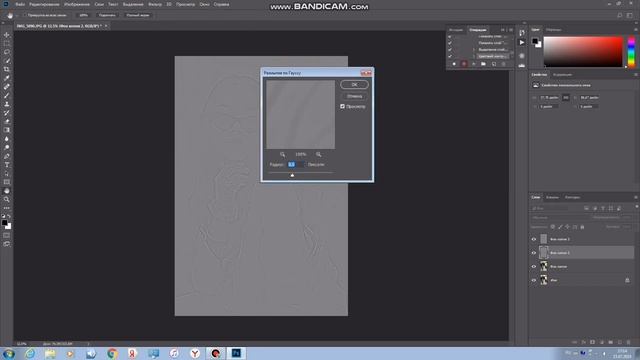Click Cancel in Gaussian Blur dialog
The image size is (640, 360).
tap(354, 96)
